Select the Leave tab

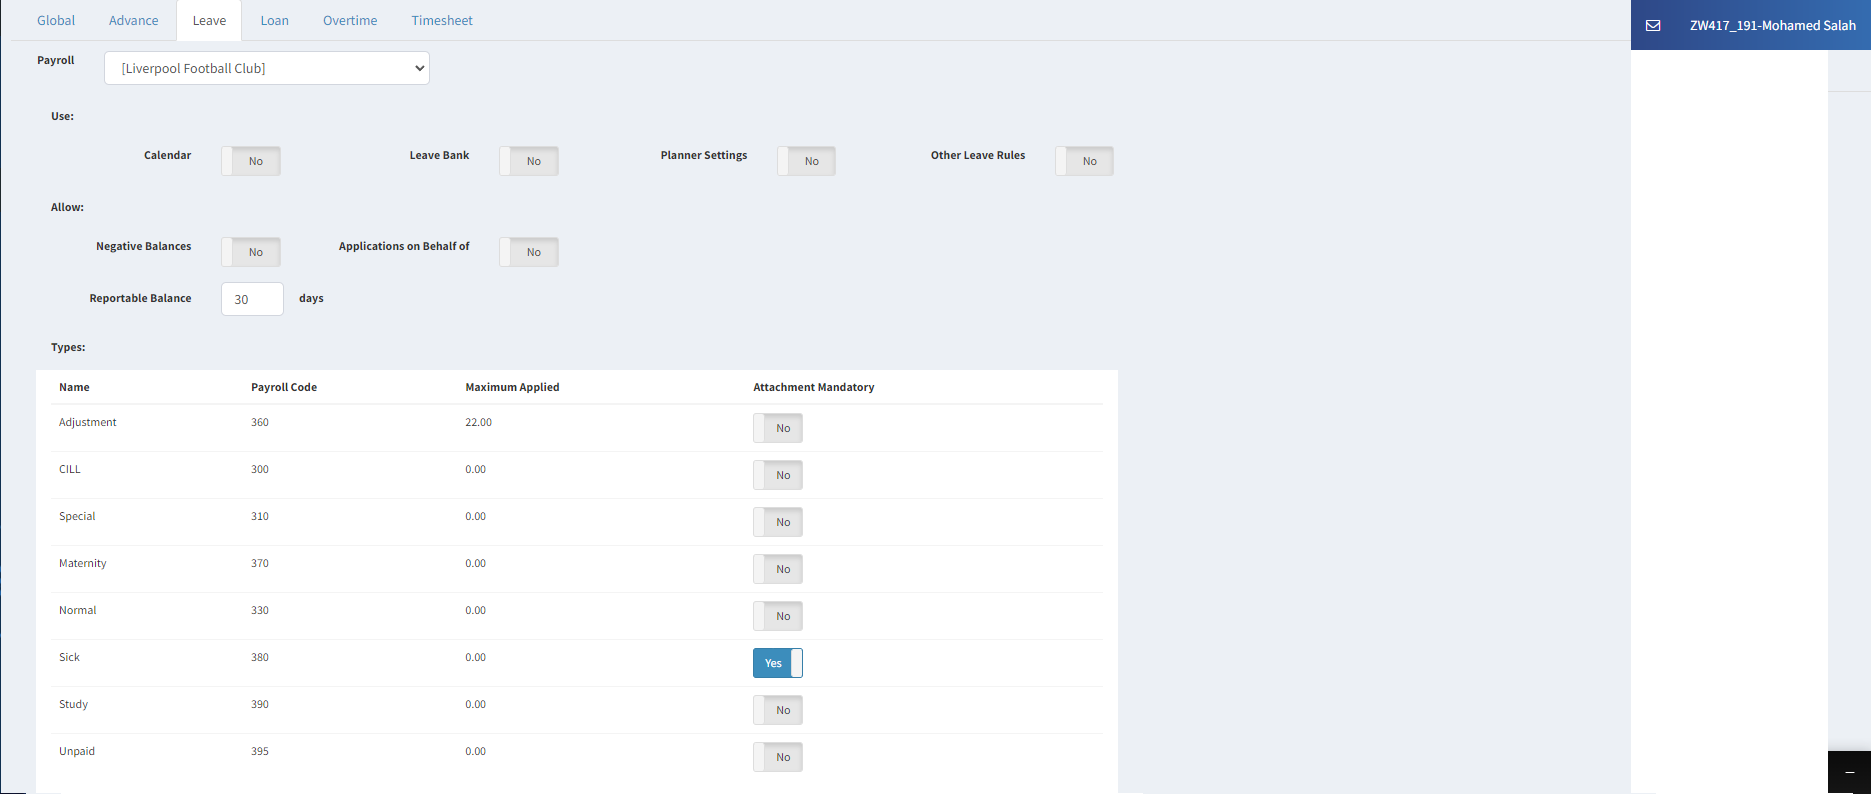click(209, 20)
